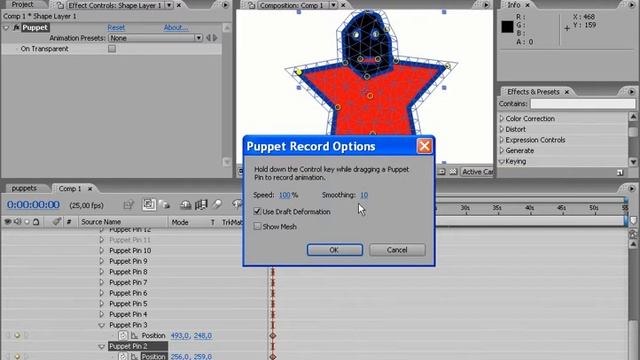The image size is (640, 360).
Task: Select the Info panel tab
Action: click(513, 5)
